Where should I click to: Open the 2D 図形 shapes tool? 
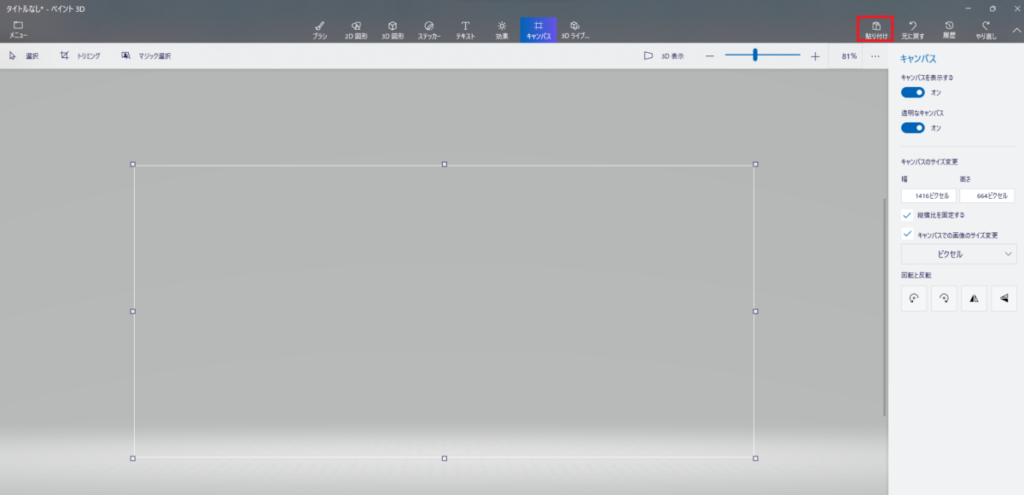pyautogui.click(x=356, y=30)
